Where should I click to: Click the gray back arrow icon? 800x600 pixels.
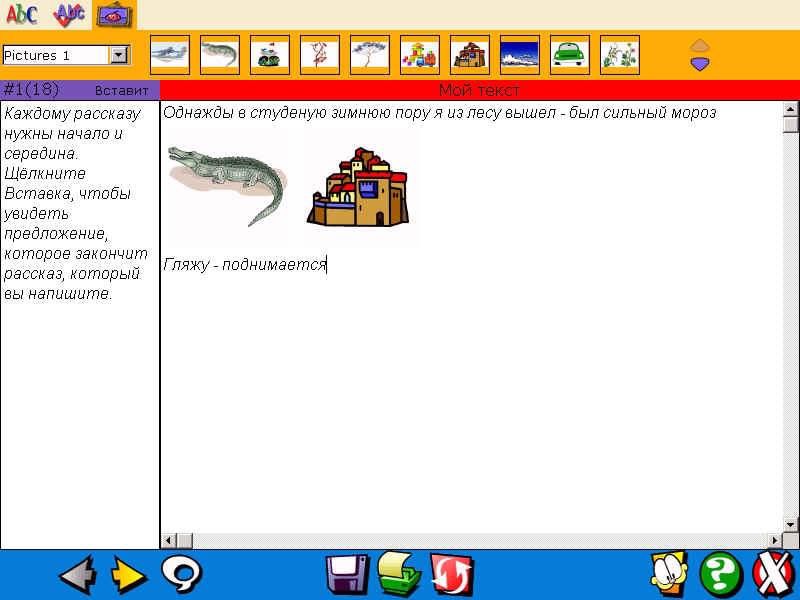click(77, 575)
